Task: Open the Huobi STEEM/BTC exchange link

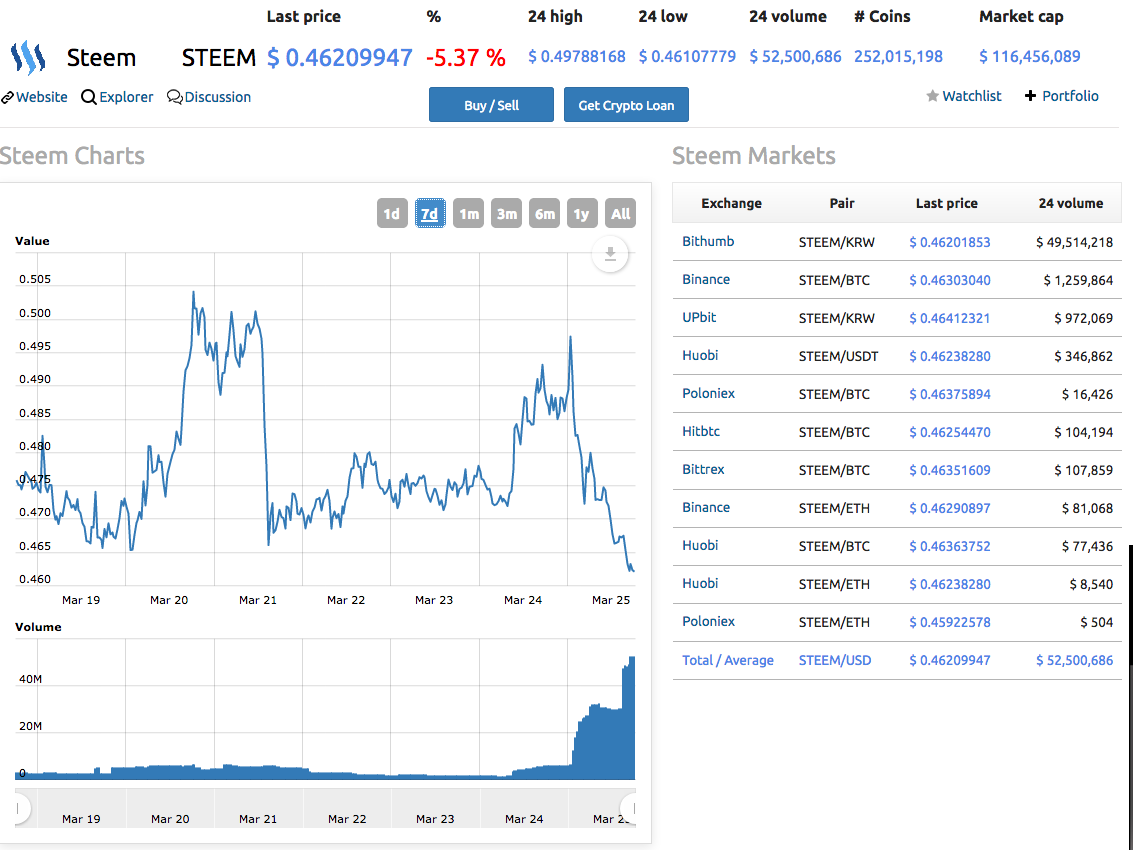Action: [700, 546]
